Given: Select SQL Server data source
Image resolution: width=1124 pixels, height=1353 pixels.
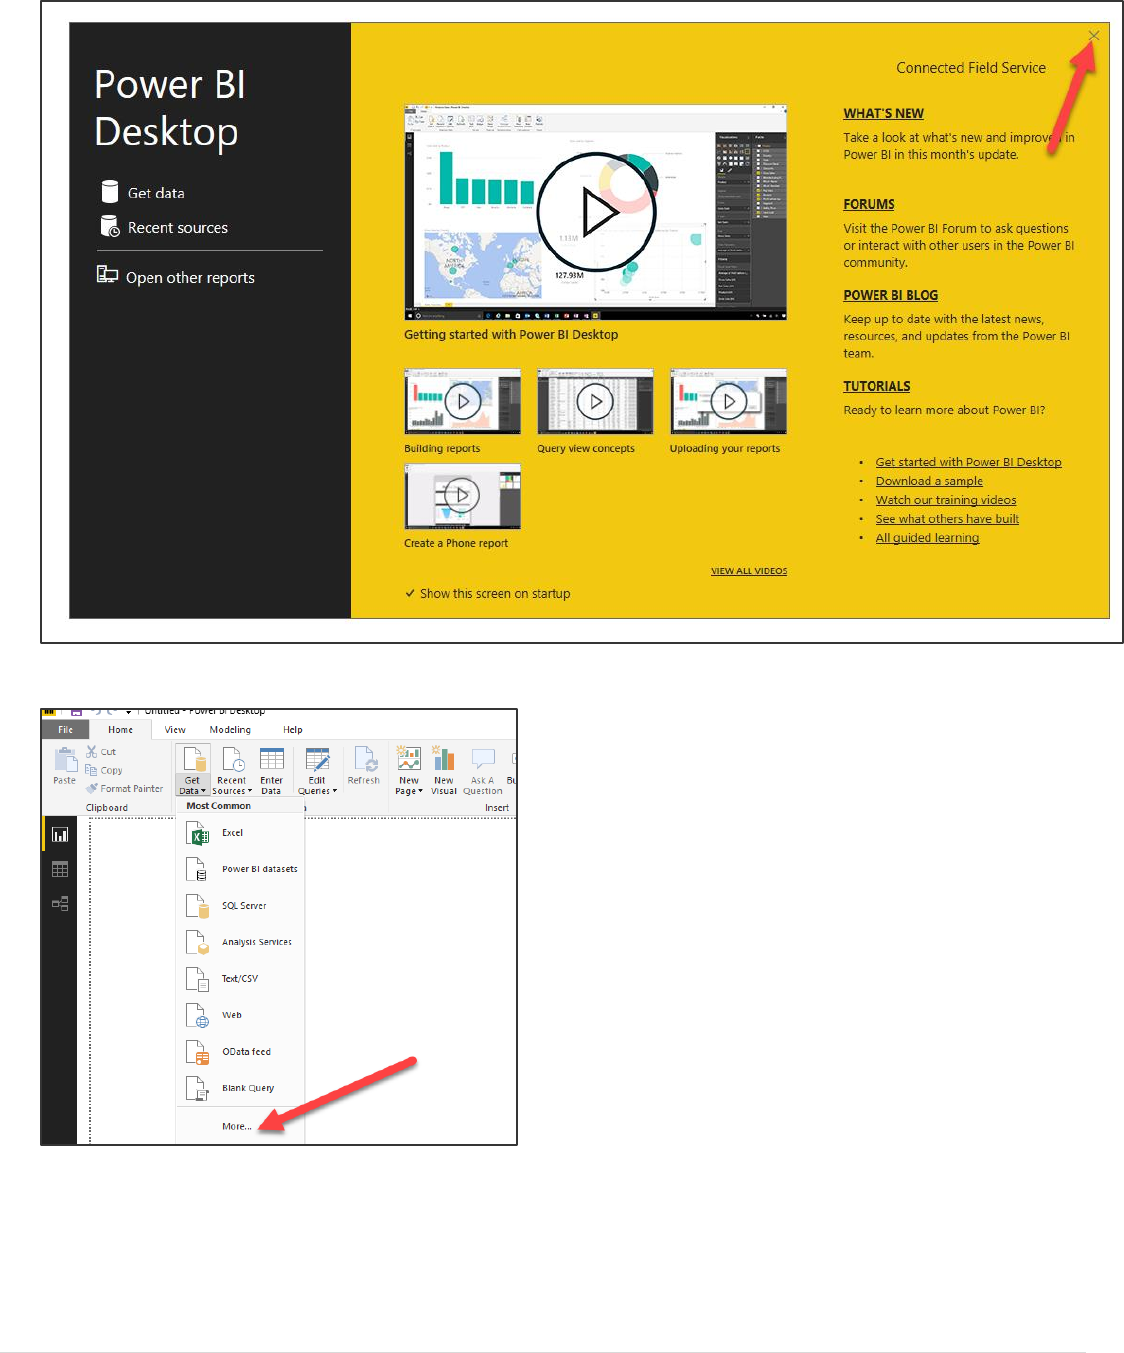Looking at the screenshot, I should pos(240,906).
